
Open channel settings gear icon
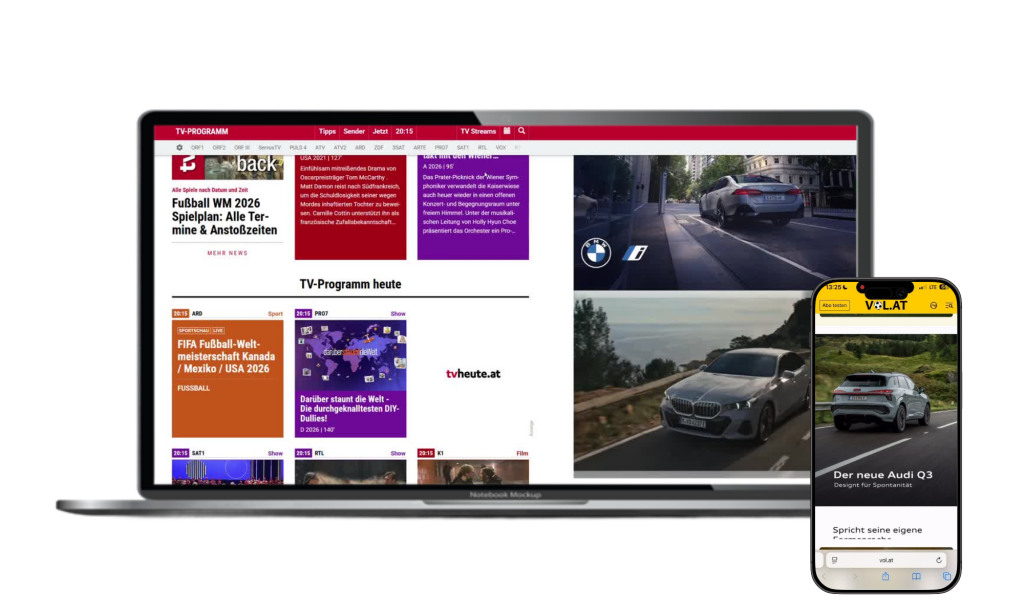tap(180, 148)
